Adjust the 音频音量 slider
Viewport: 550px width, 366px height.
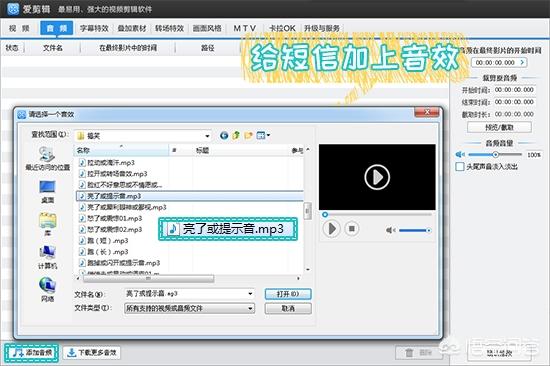pos(495,154)
